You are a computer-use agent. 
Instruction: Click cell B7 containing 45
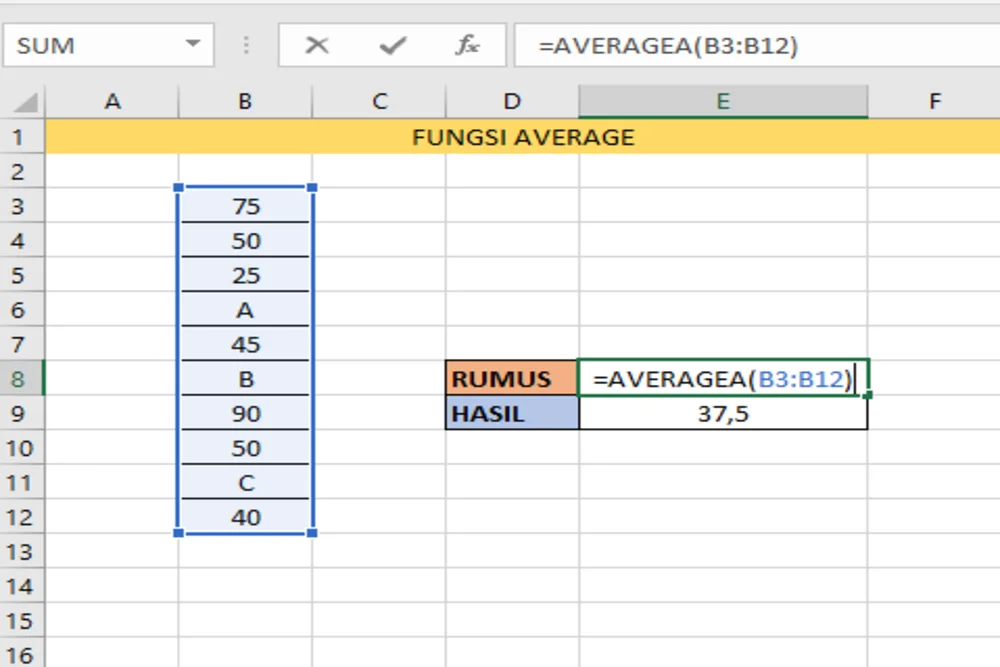coord(246,344)
